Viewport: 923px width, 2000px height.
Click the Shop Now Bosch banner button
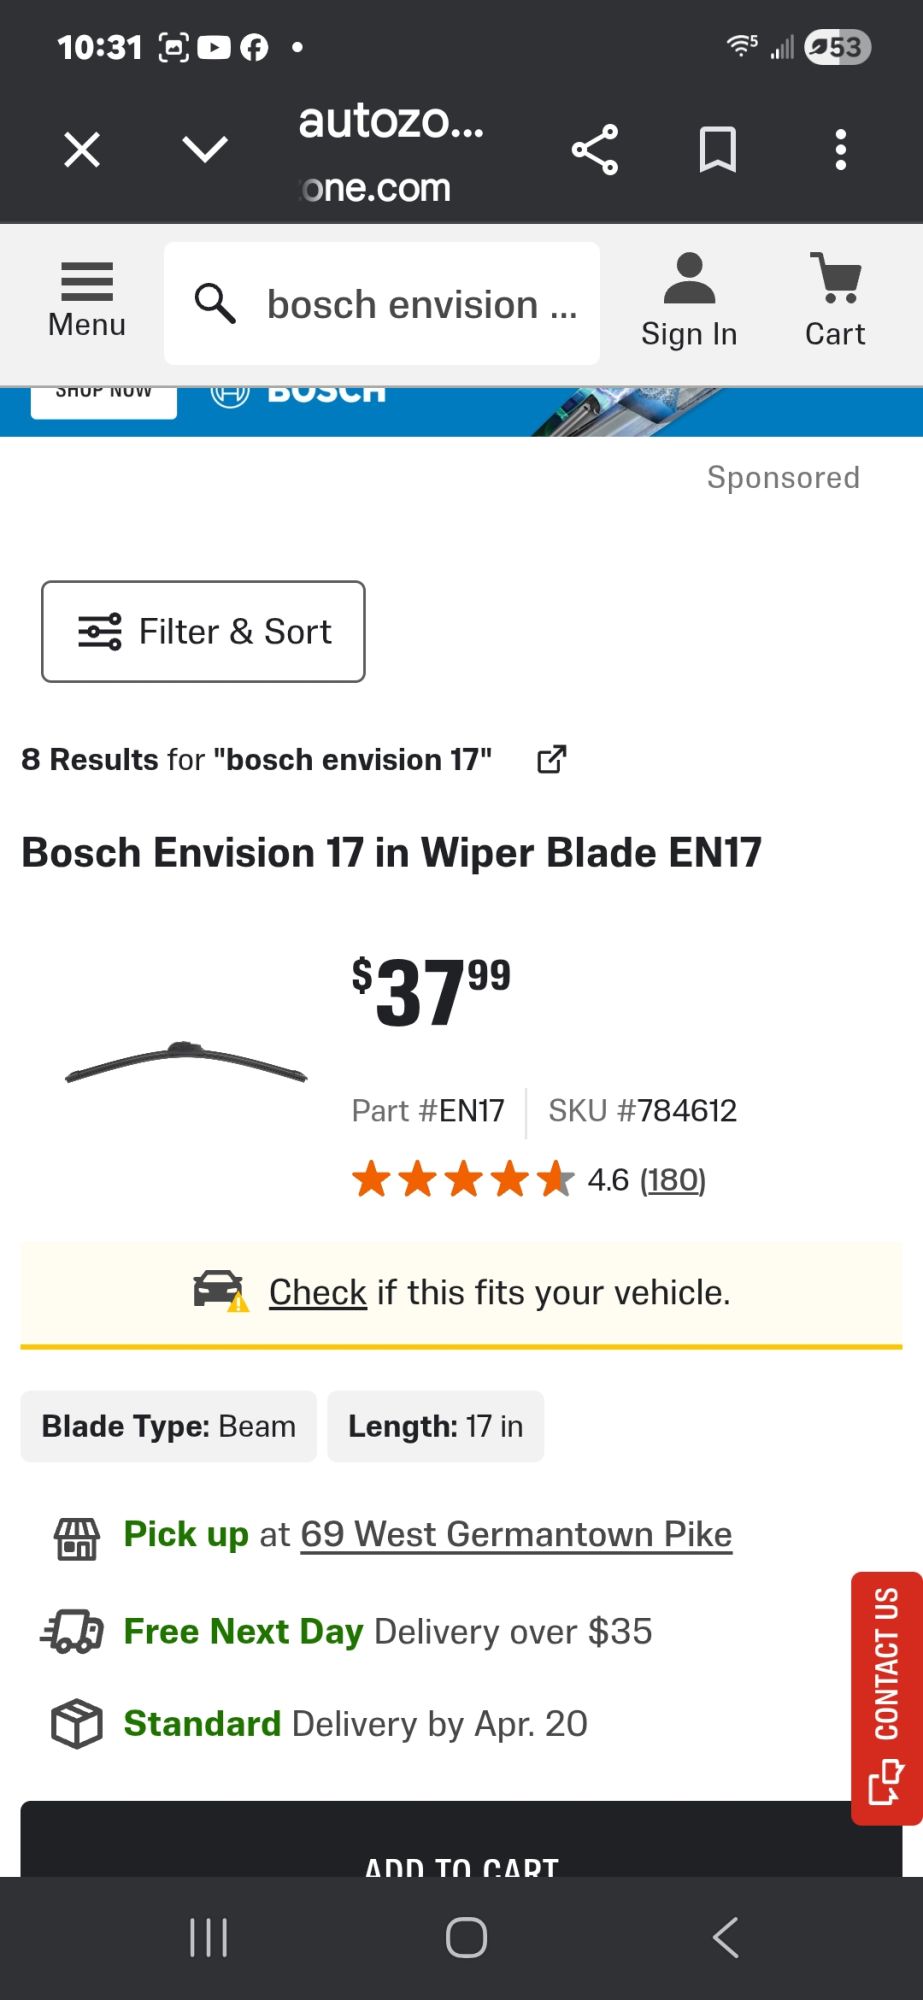[x=104, y=397]
